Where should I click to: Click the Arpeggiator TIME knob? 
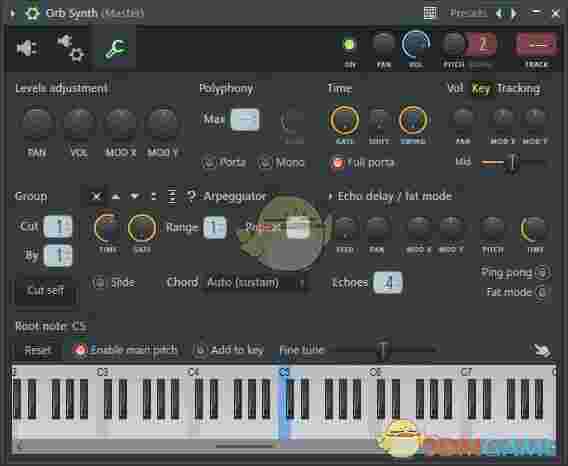pos(107,228)
